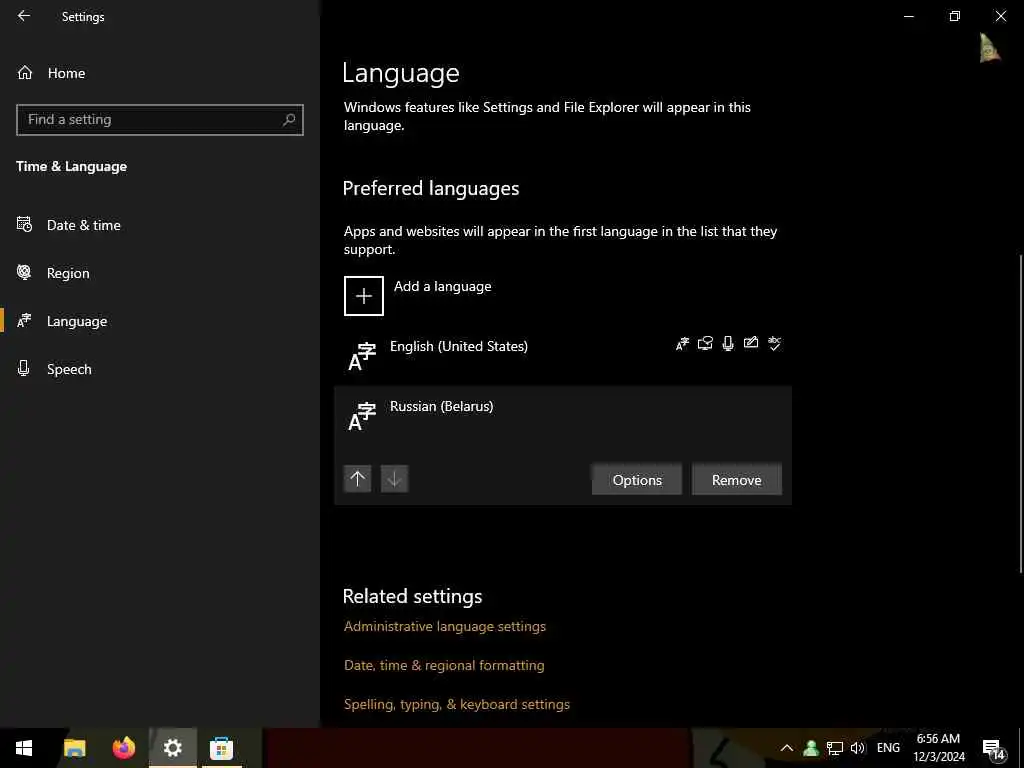Image resolution: width=1024 pixels, height=768 pixels.
Task: Switch input language via ENG indicator
Action: pyautogui.click(x=888, y=748)
